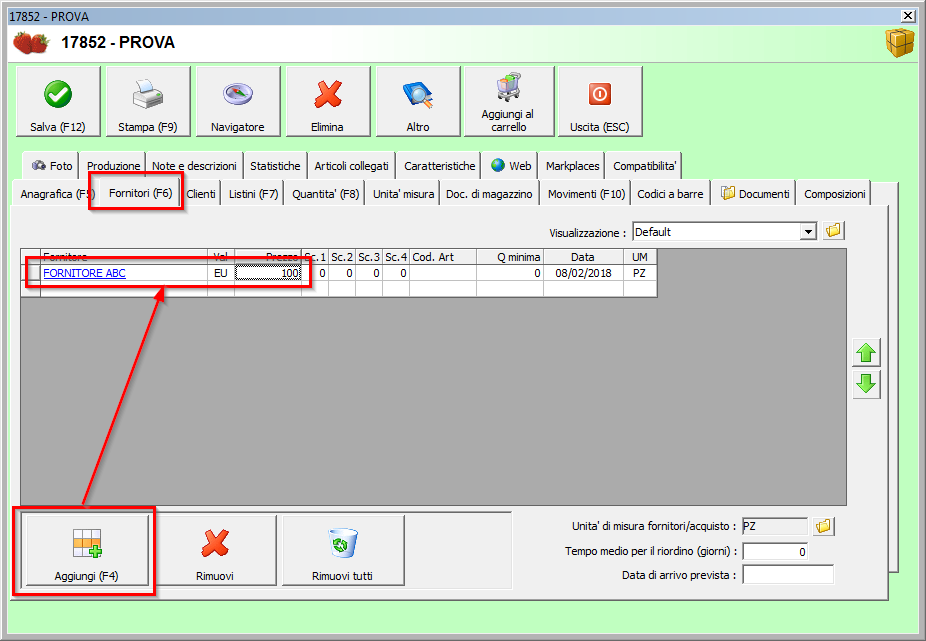
Task: Click the Uscita (ESC) exit button
Action: click(600, 102)
